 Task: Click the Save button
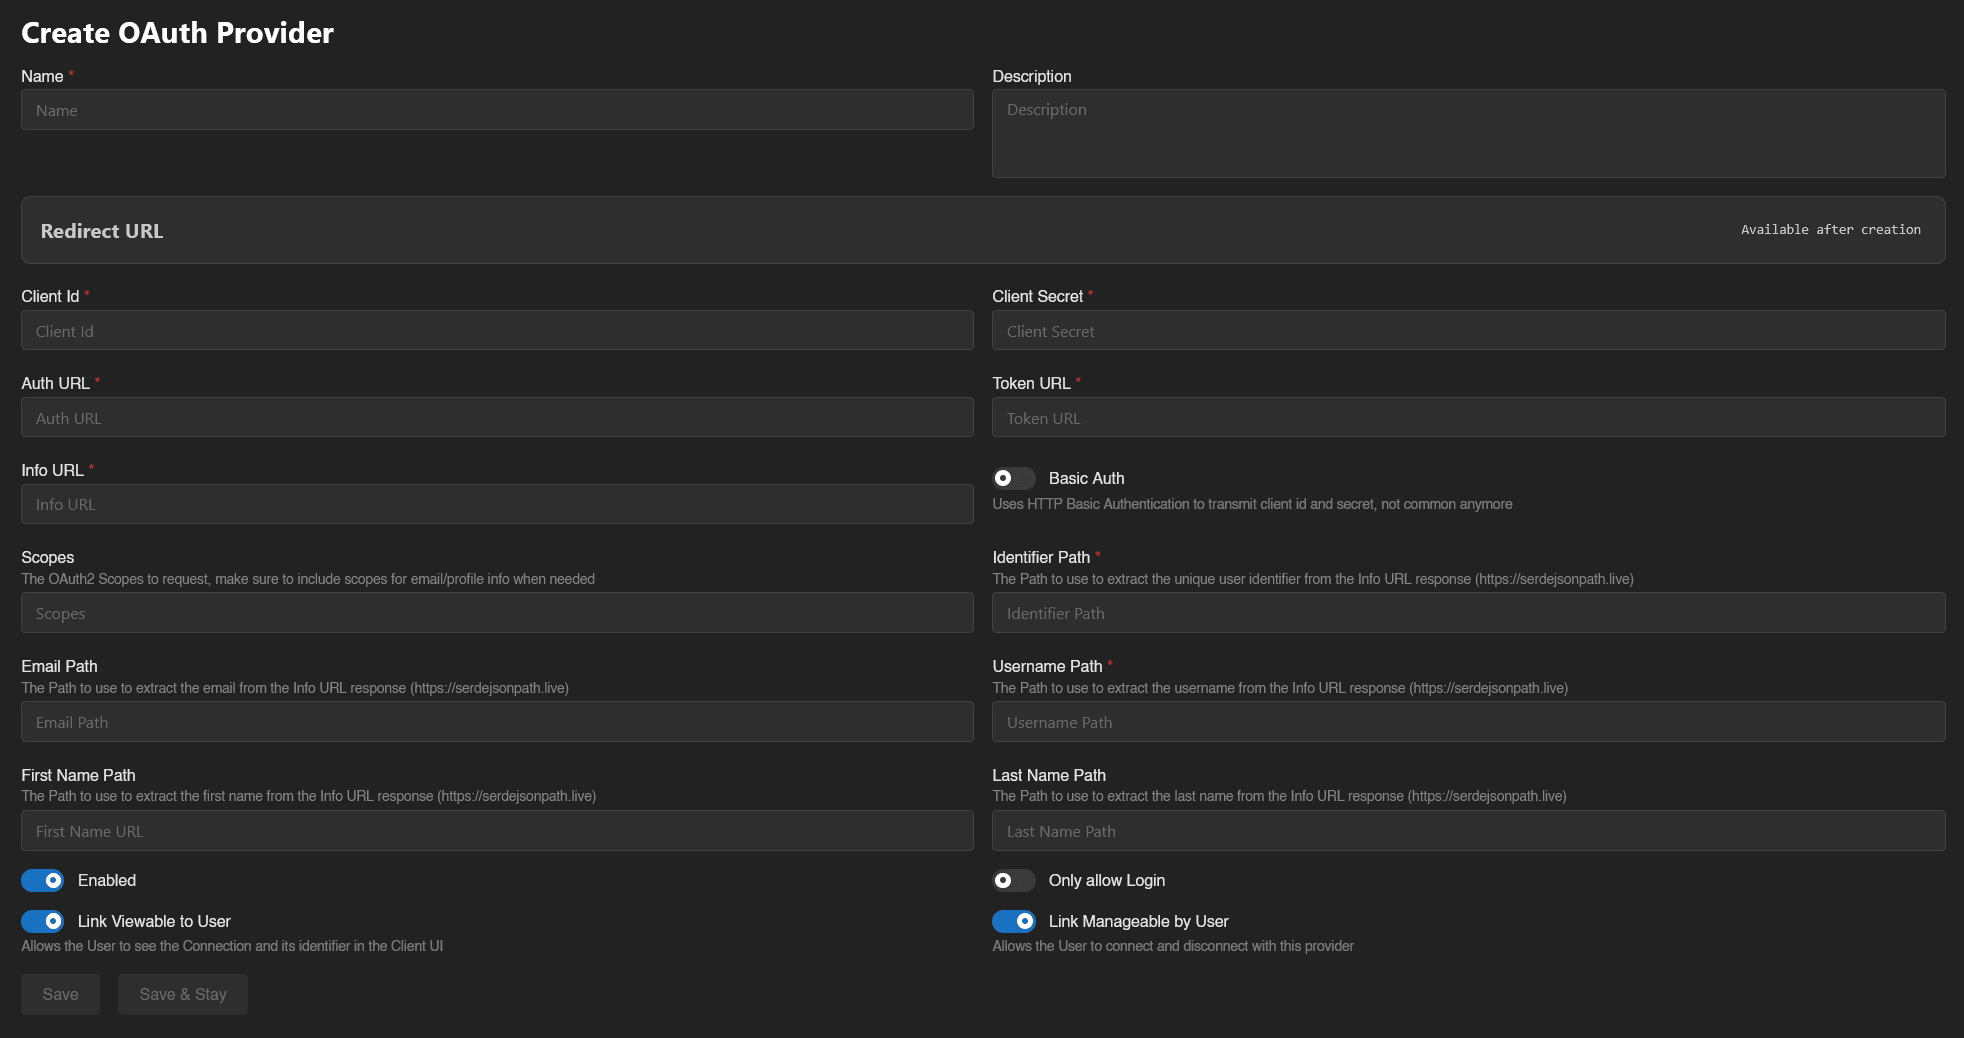pos(60,994)
